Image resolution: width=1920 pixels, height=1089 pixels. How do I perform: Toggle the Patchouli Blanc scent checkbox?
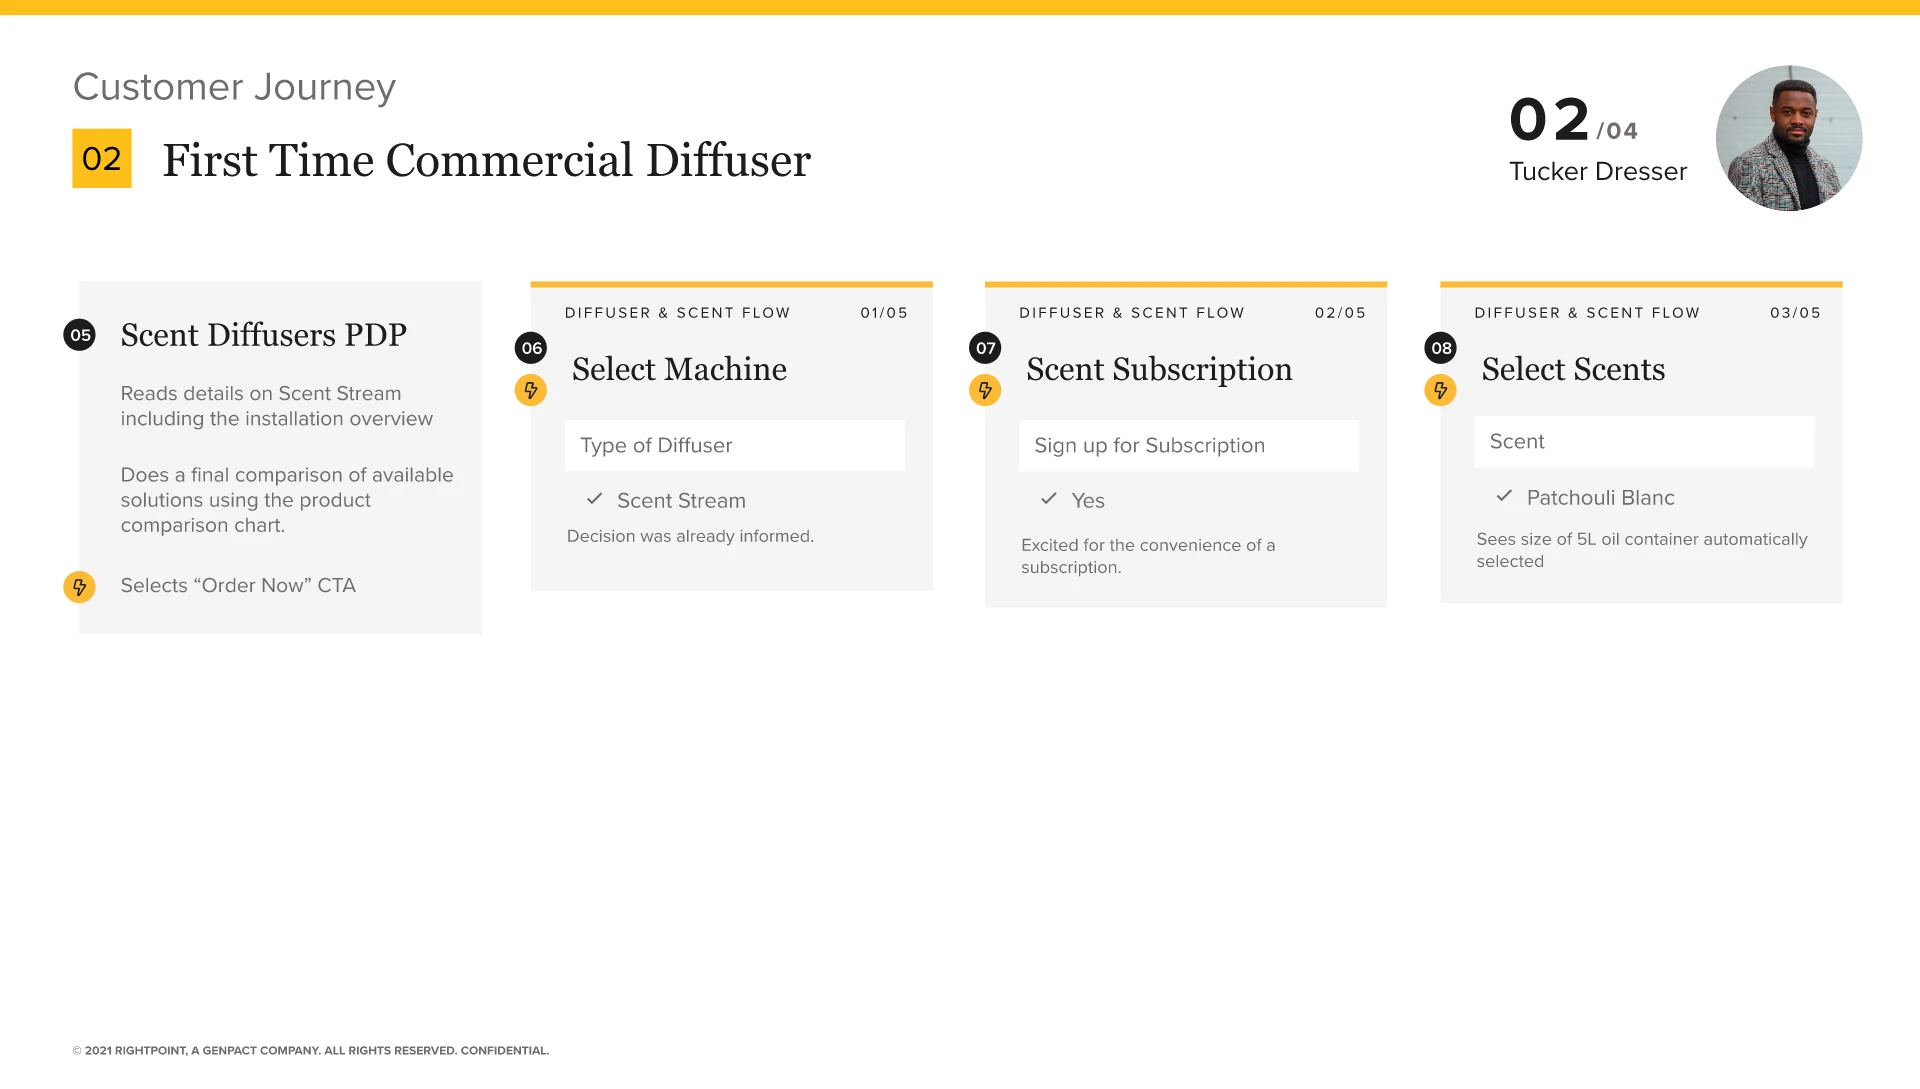[x=1503, y=497]
